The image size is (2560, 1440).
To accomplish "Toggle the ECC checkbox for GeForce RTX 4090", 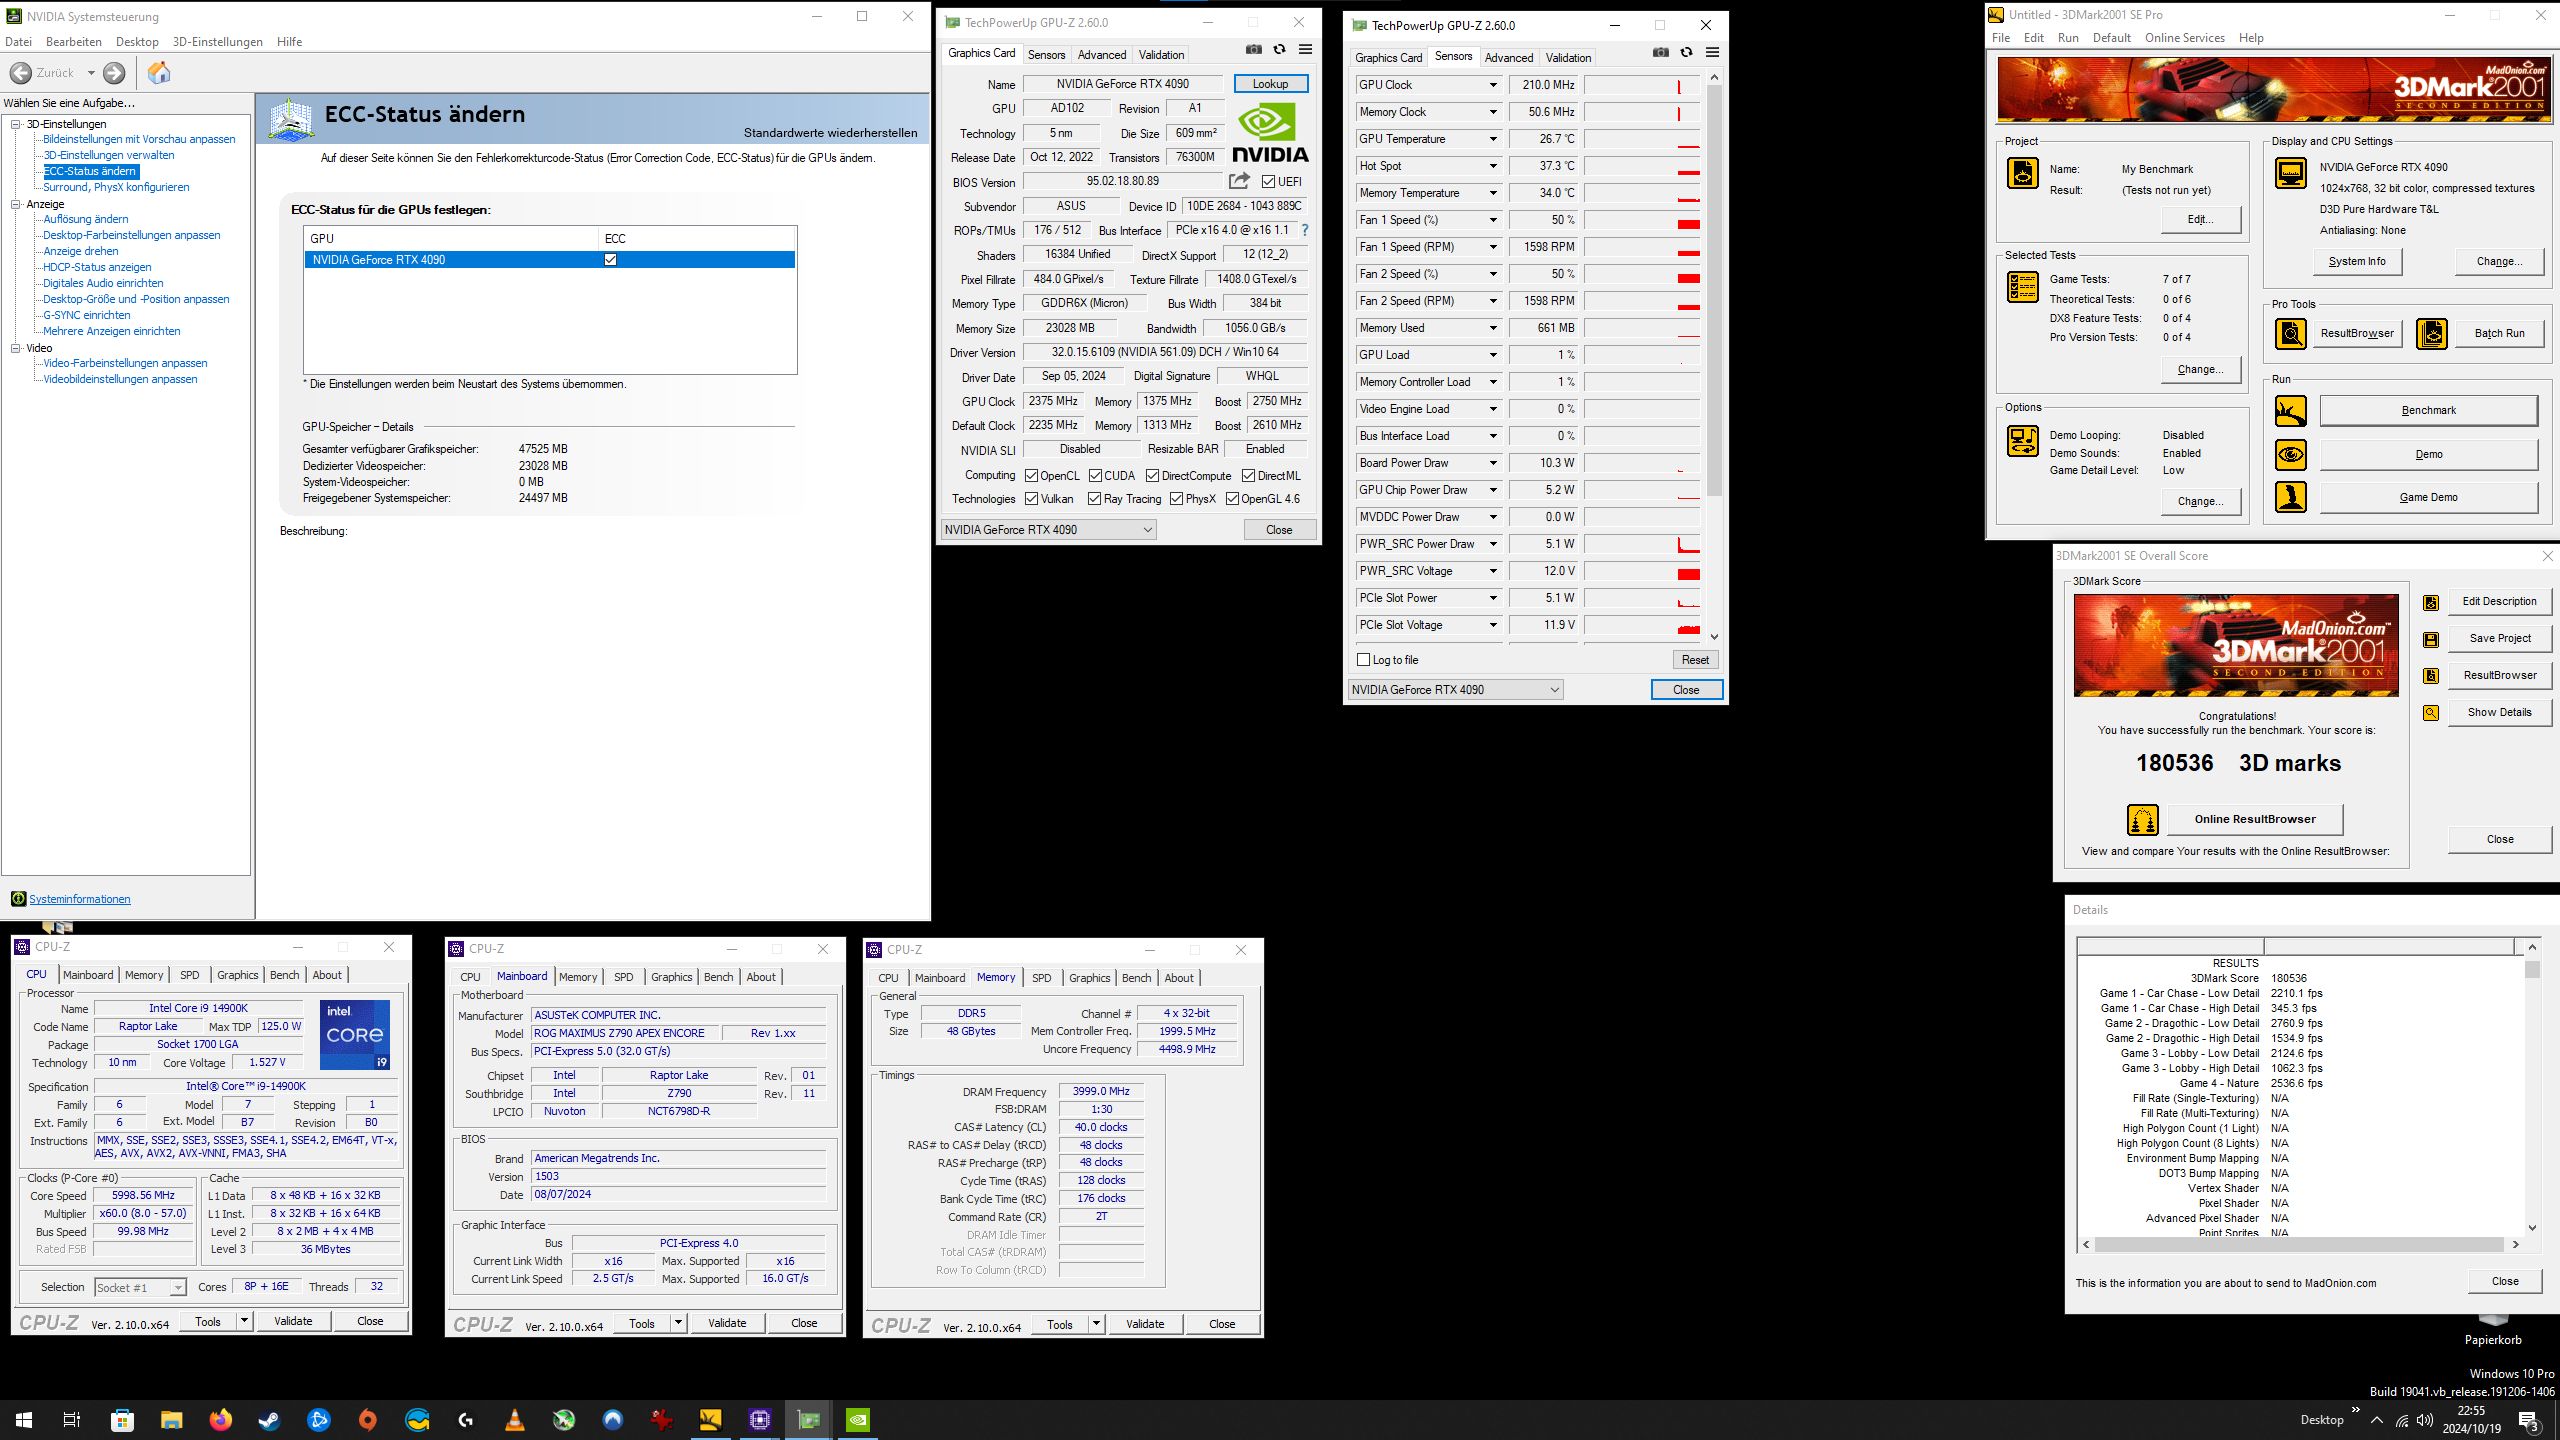I will (x=610, y=260).
